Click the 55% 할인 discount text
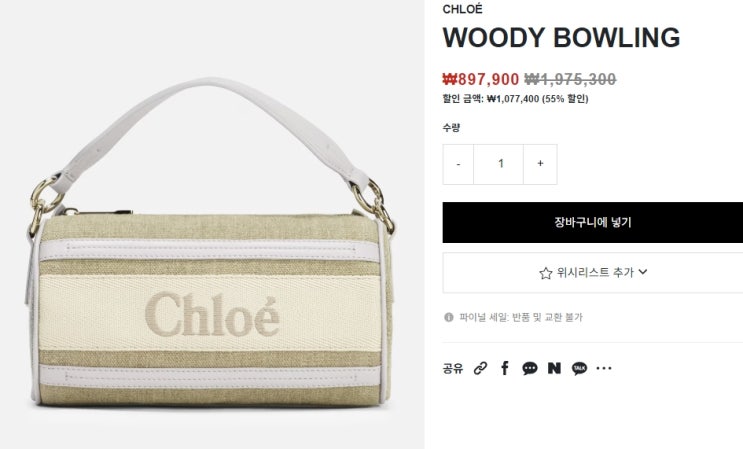 [x=565, y=99]
